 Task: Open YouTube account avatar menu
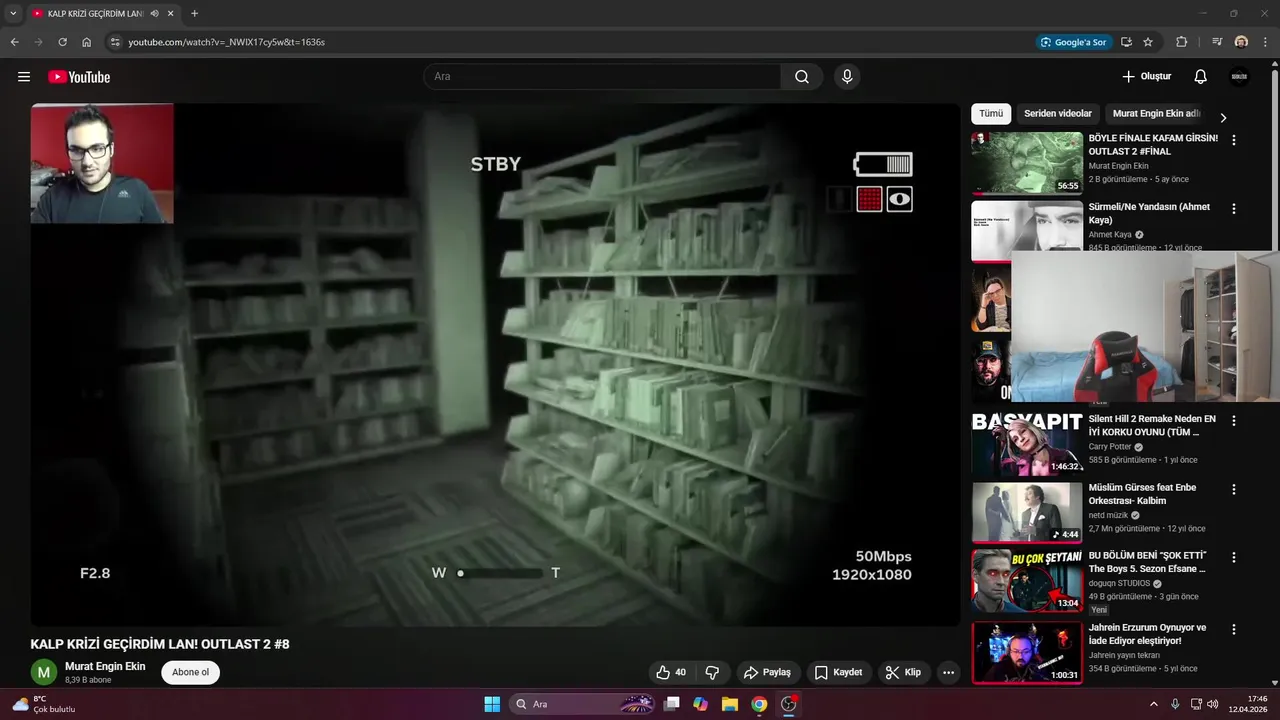click(1239, 77)
